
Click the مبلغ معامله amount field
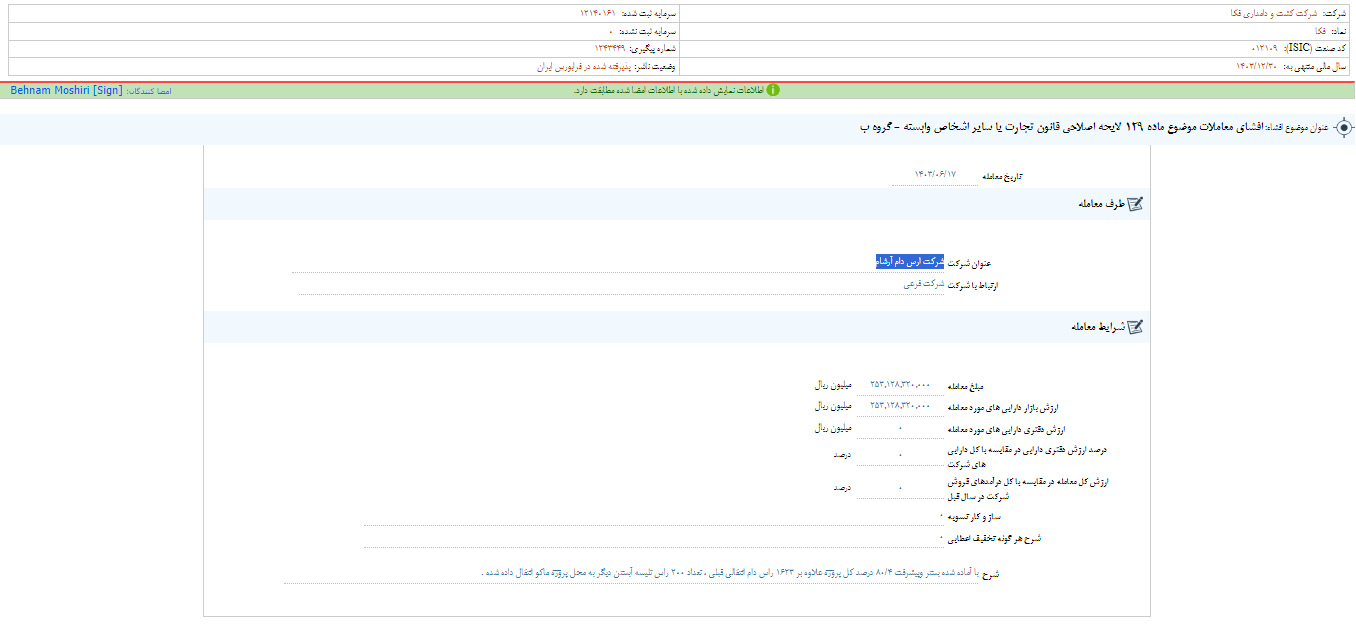click(x=899, y=384)
